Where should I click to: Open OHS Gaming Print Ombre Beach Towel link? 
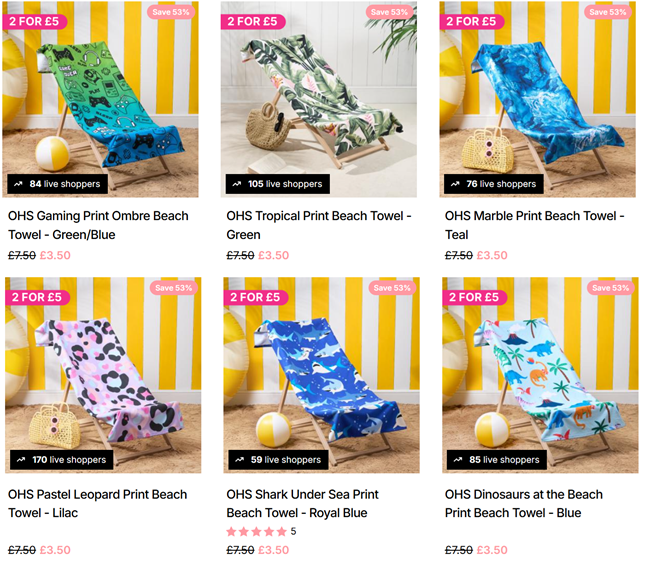coord(98,225)
